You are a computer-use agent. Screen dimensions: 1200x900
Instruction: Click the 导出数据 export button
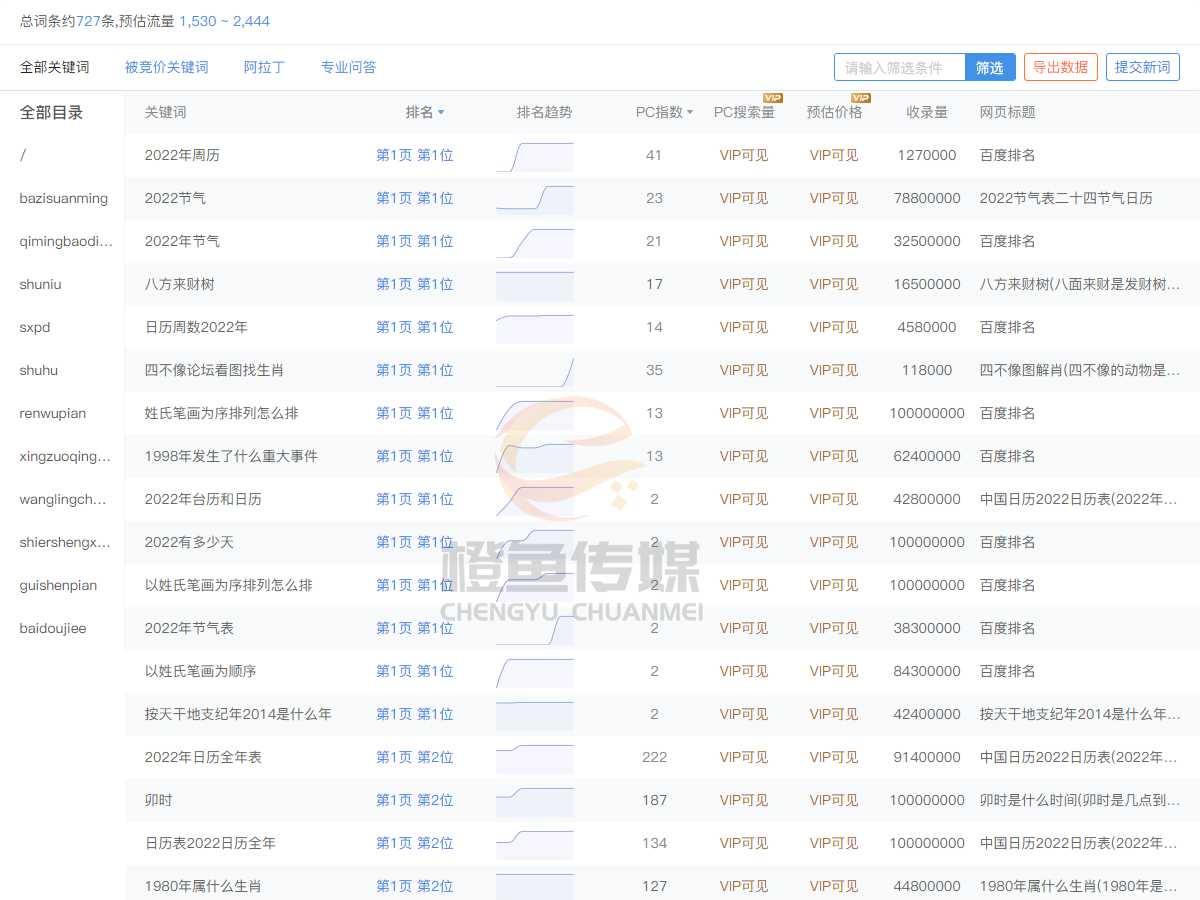(x=1061, y=67)
